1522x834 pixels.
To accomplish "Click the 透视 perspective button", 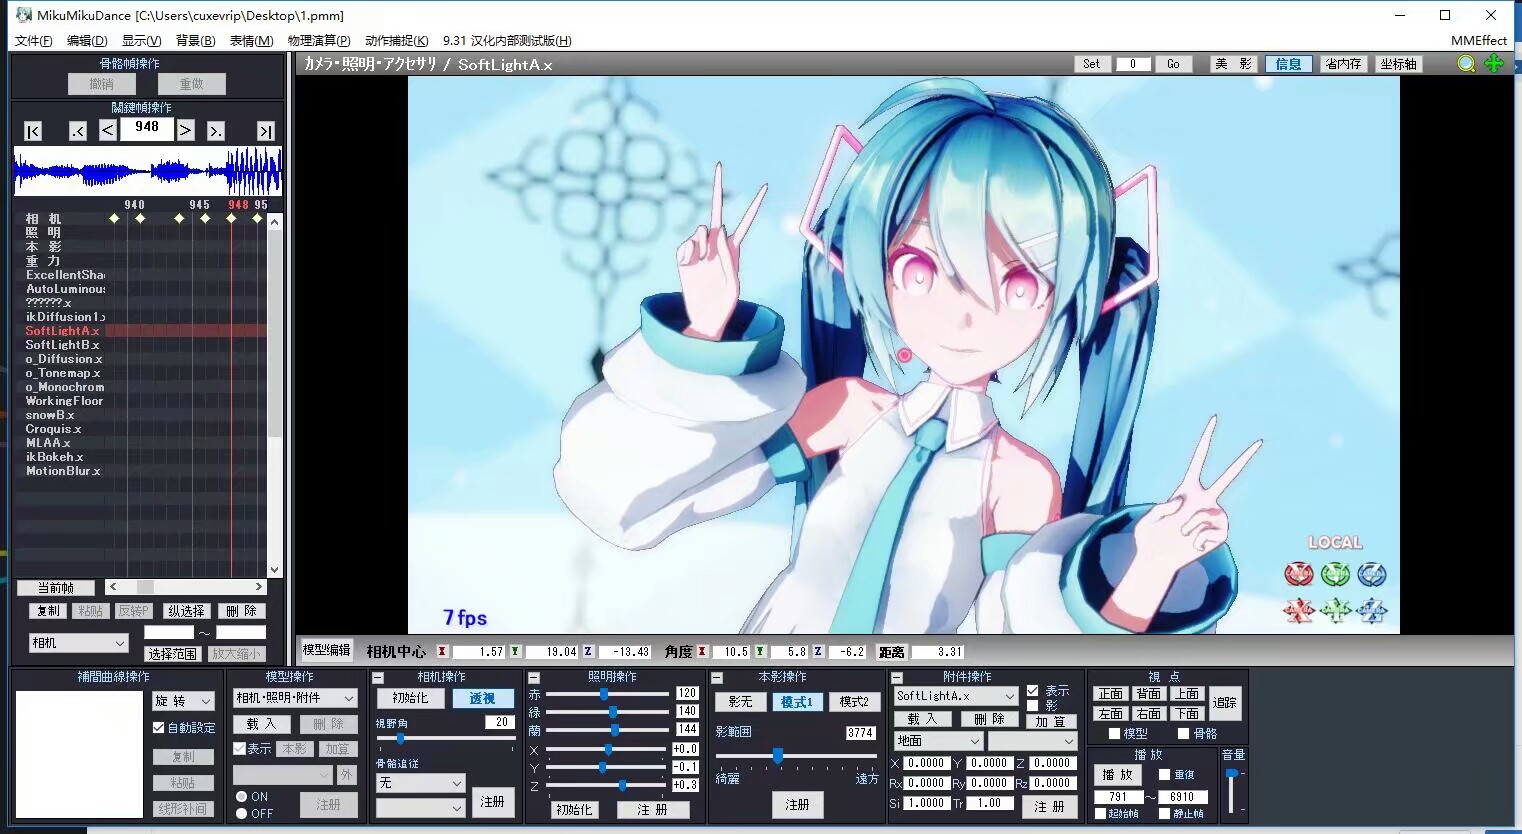I will click(x=482, y=699).
